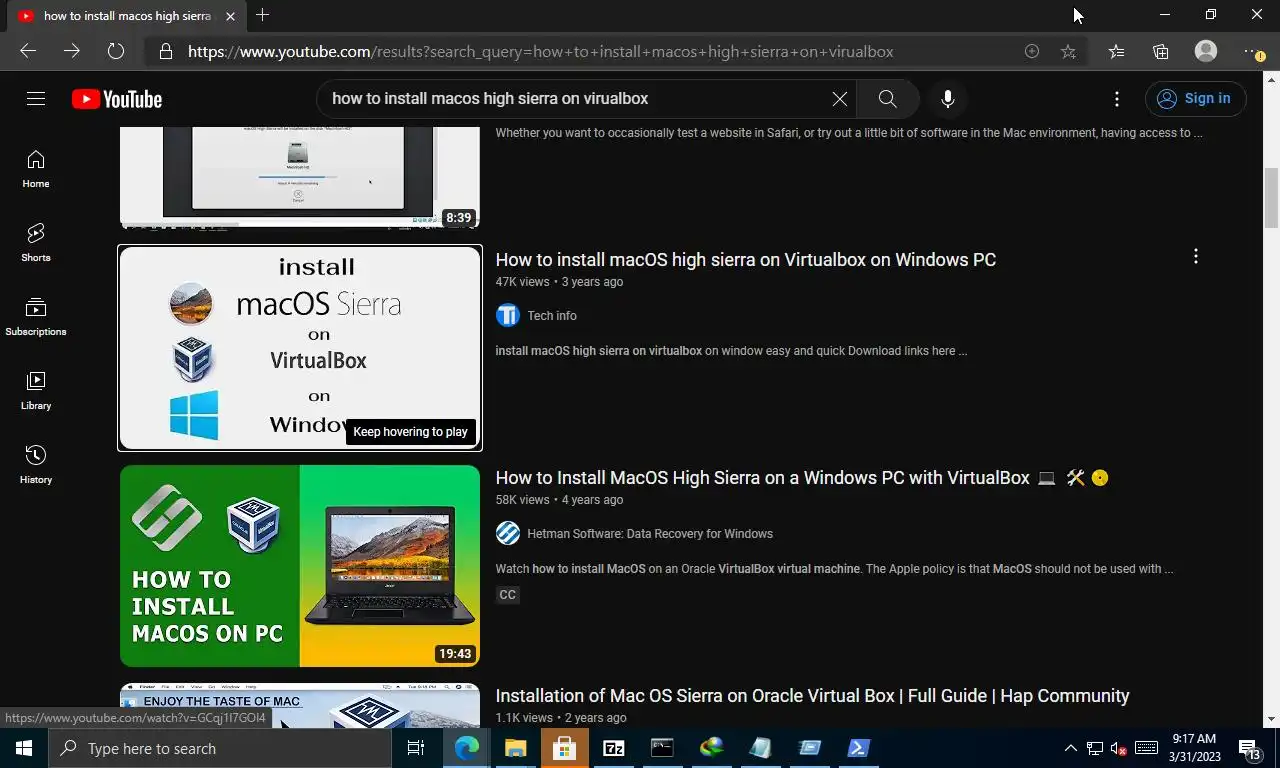Click the Tech info channel avatar
Image resolution: width=1280 pixels, height=768 pixels.
click(508, 316)
